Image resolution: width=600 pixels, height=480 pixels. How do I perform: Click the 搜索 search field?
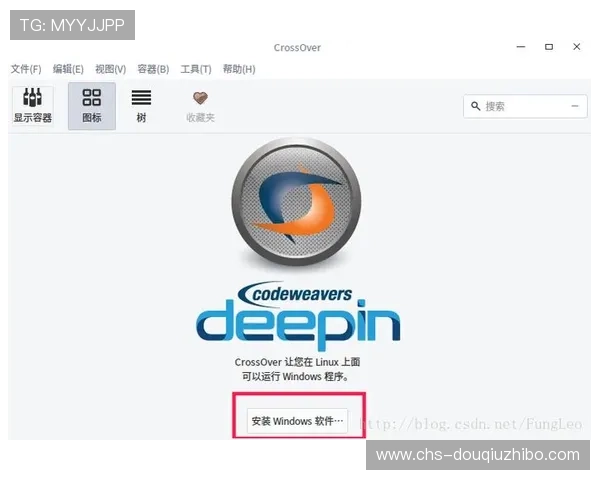tap(525, 106)
